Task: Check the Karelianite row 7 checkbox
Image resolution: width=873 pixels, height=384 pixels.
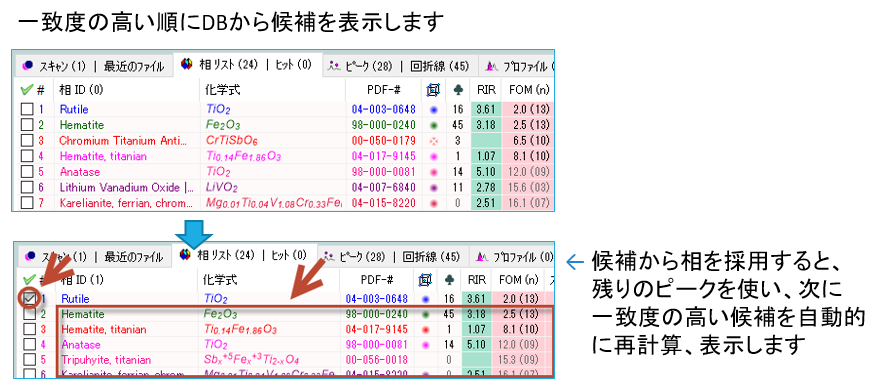Action: tap(27, 203)
